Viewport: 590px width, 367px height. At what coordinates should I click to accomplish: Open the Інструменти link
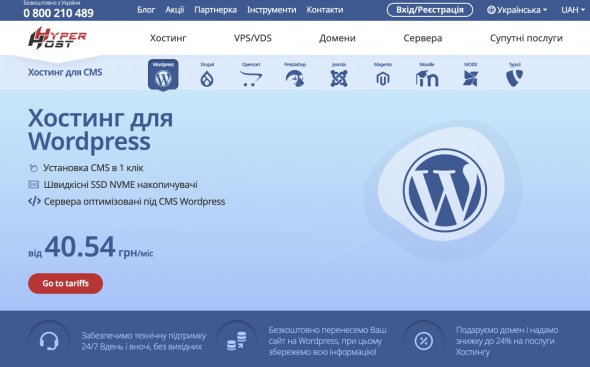(272, 10)
